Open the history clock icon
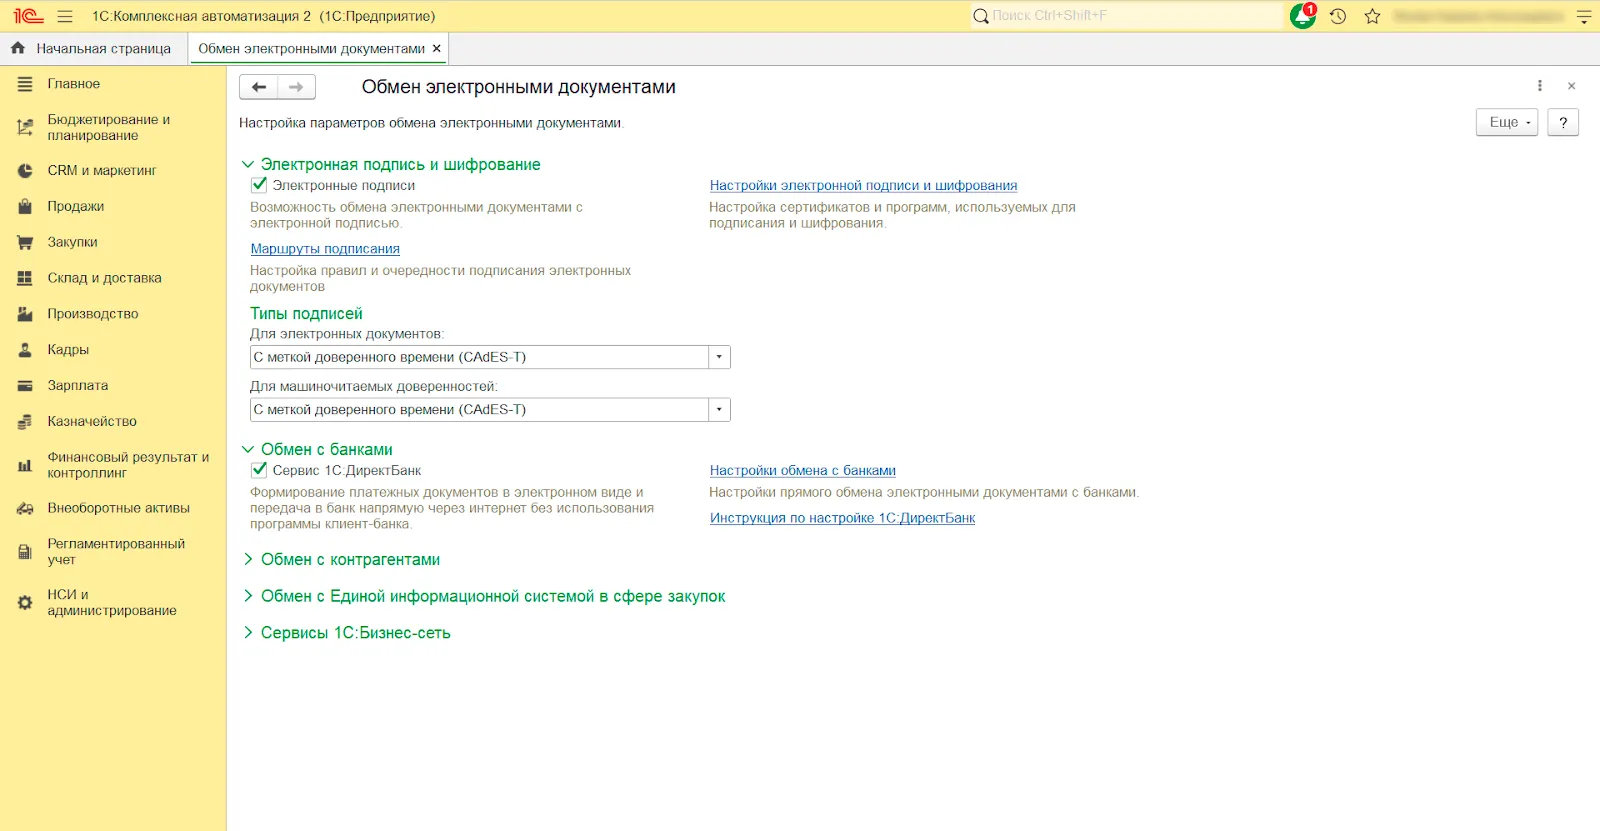This screenshot has height=831, width=1600. pyautogui.click(x=1338, y=16)
